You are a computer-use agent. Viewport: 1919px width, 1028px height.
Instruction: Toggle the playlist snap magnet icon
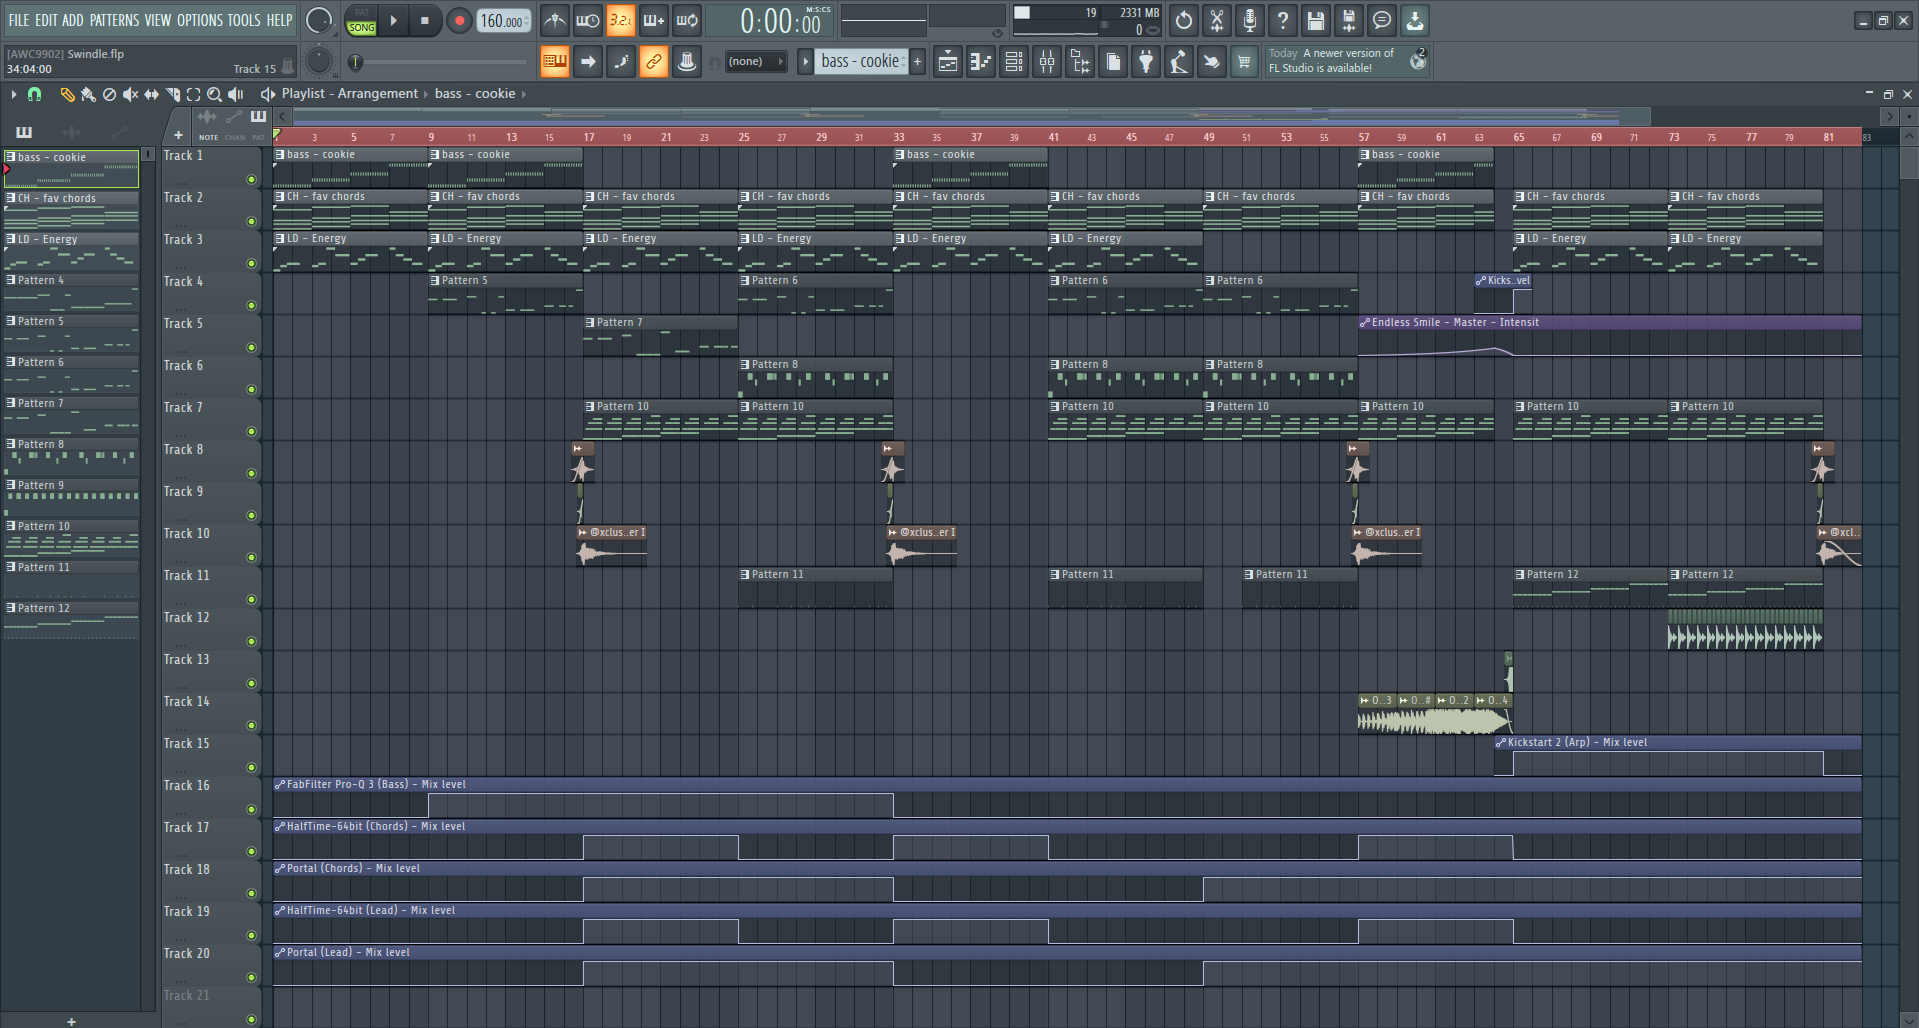click(34, 94)
